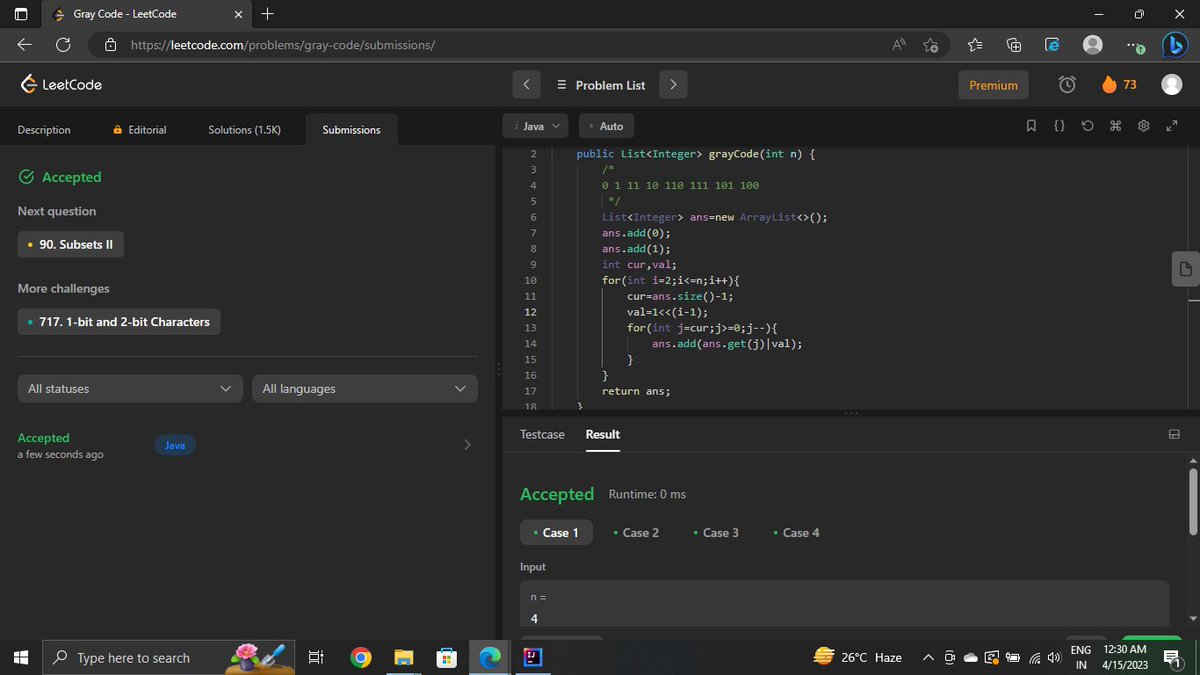Select the Result tab

coord(602,434)
